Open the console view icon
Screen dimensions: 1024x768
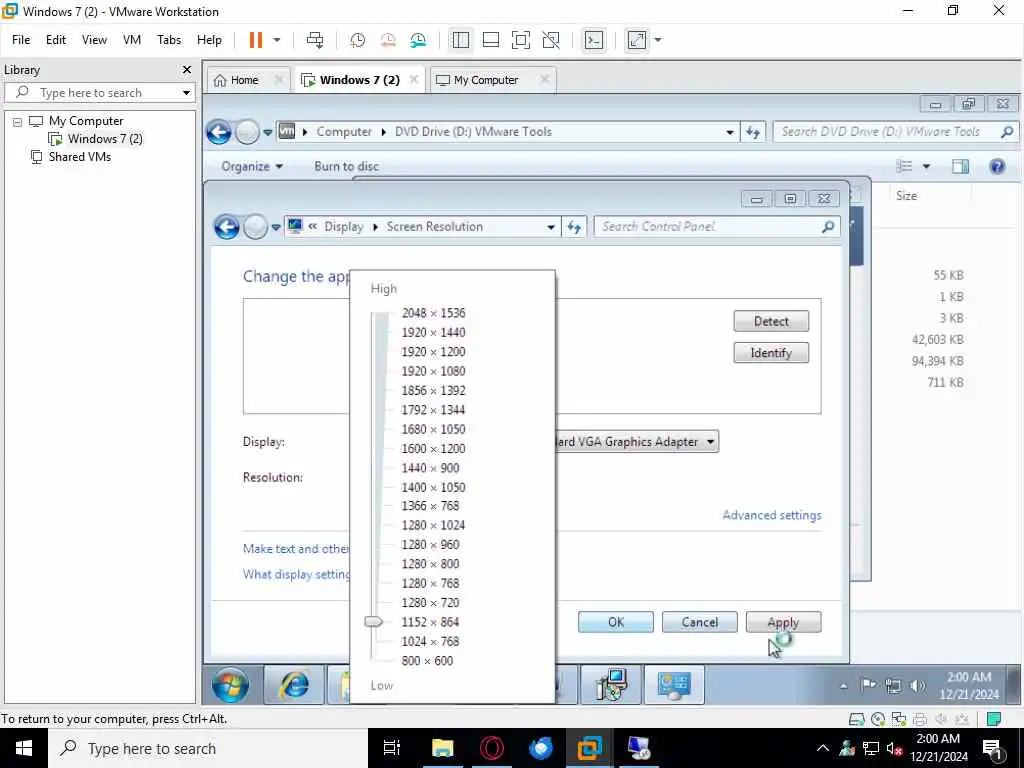594,40
